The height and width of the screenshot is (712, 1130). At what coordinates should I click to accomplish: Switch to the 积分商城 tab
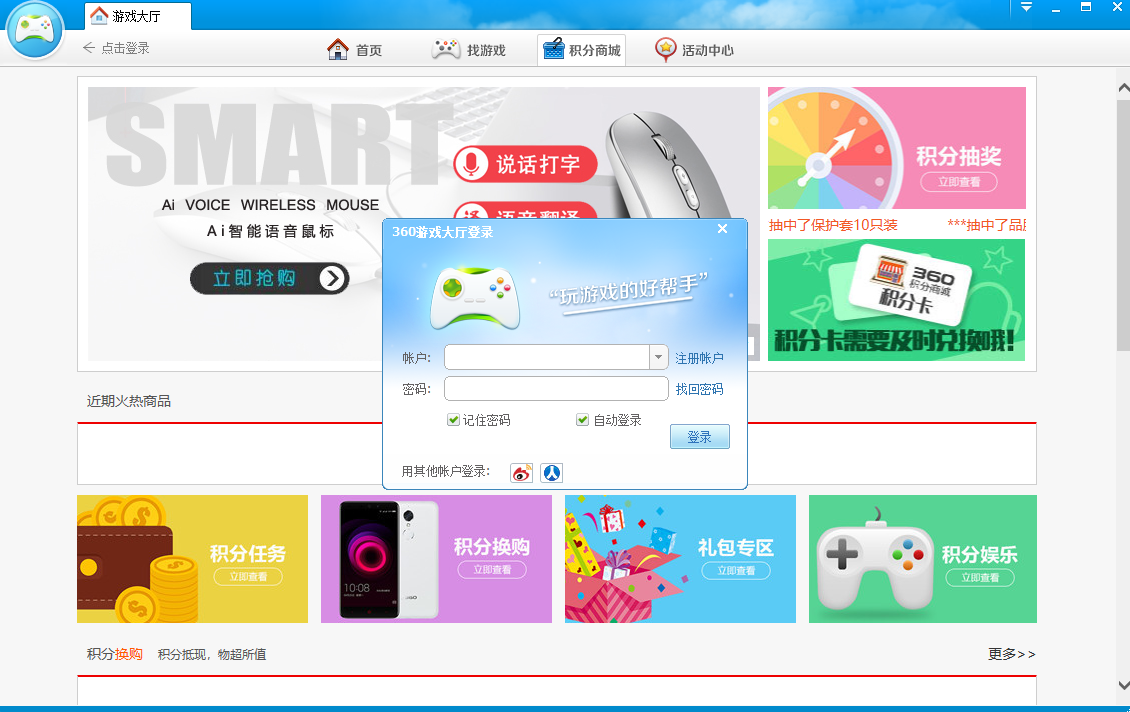coord(582,50)
